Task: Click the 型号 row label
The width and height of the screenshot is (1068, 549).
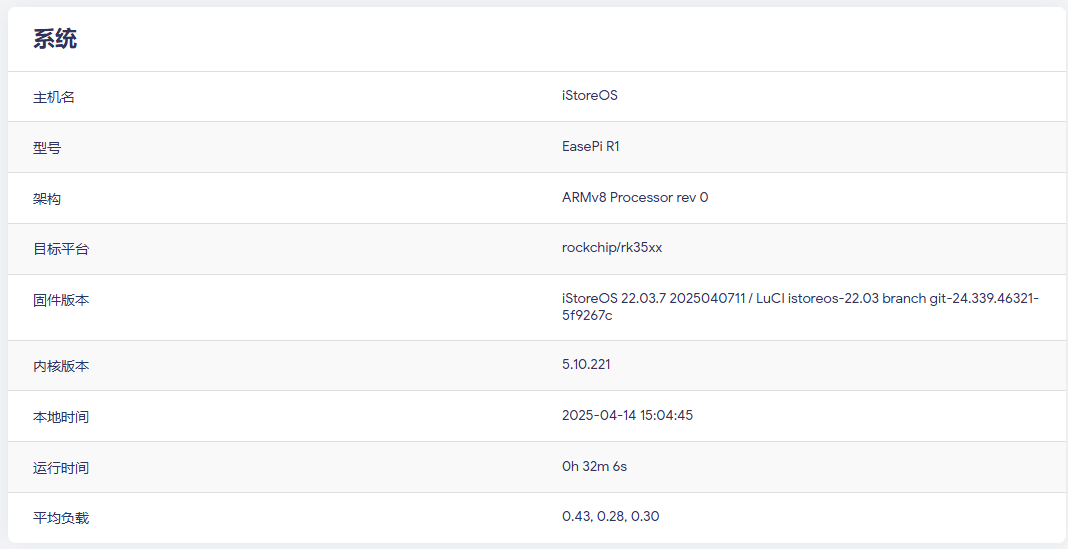Action: (x=47, y=148)
